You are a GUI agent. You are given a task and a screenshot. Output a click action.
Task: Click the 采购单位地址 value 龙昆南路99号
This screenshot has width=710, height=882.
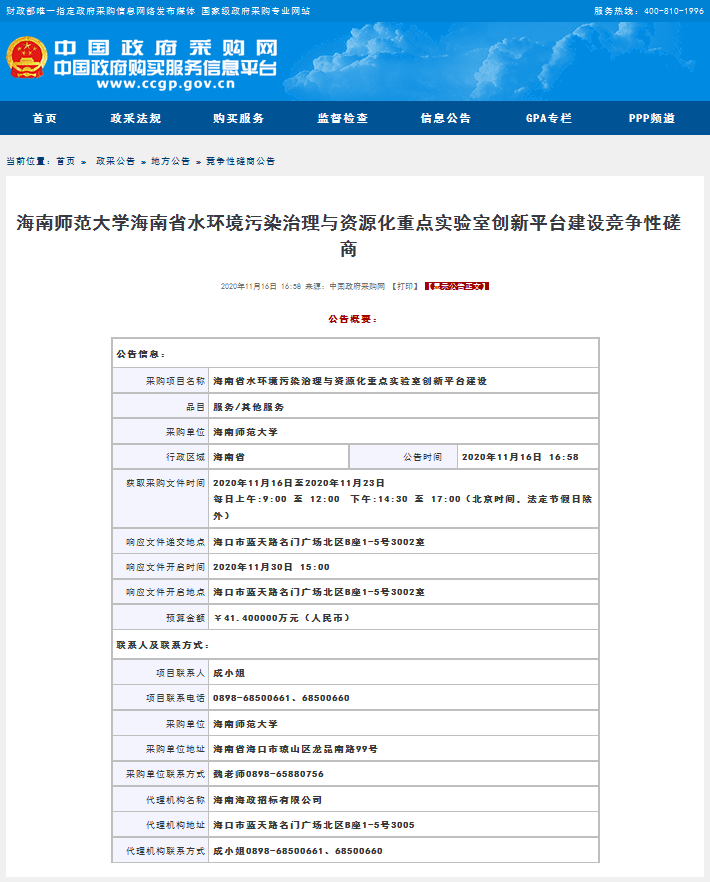(295, 749)
